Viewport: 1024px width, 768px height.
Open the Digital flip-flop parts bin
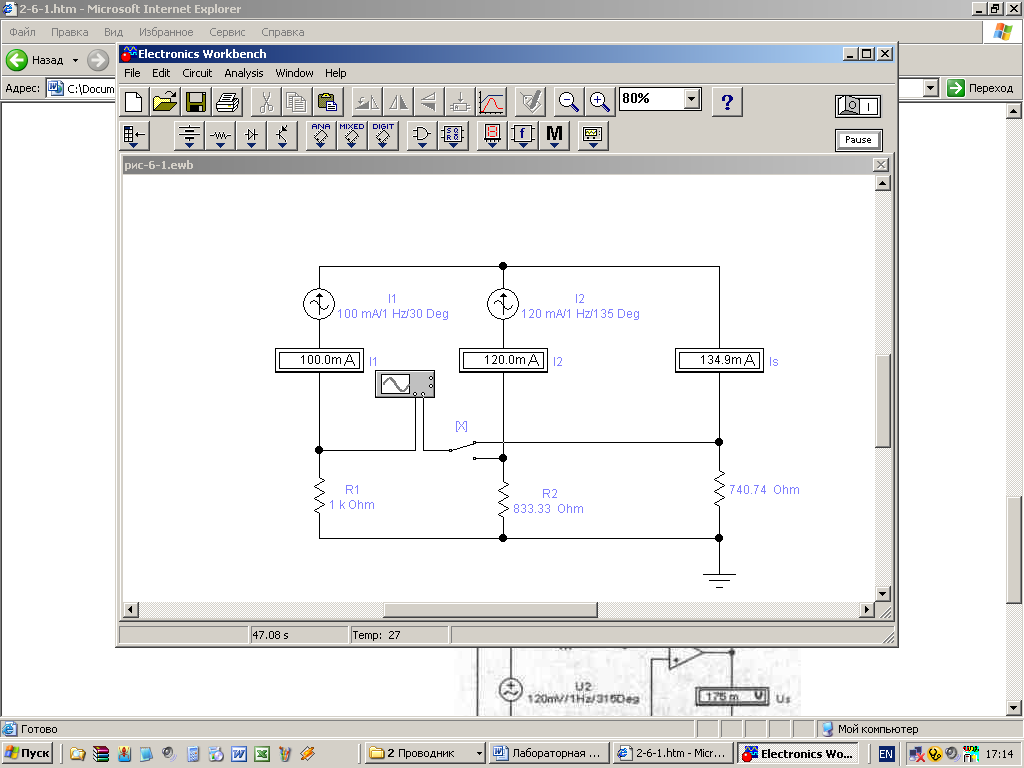point(453,136)
